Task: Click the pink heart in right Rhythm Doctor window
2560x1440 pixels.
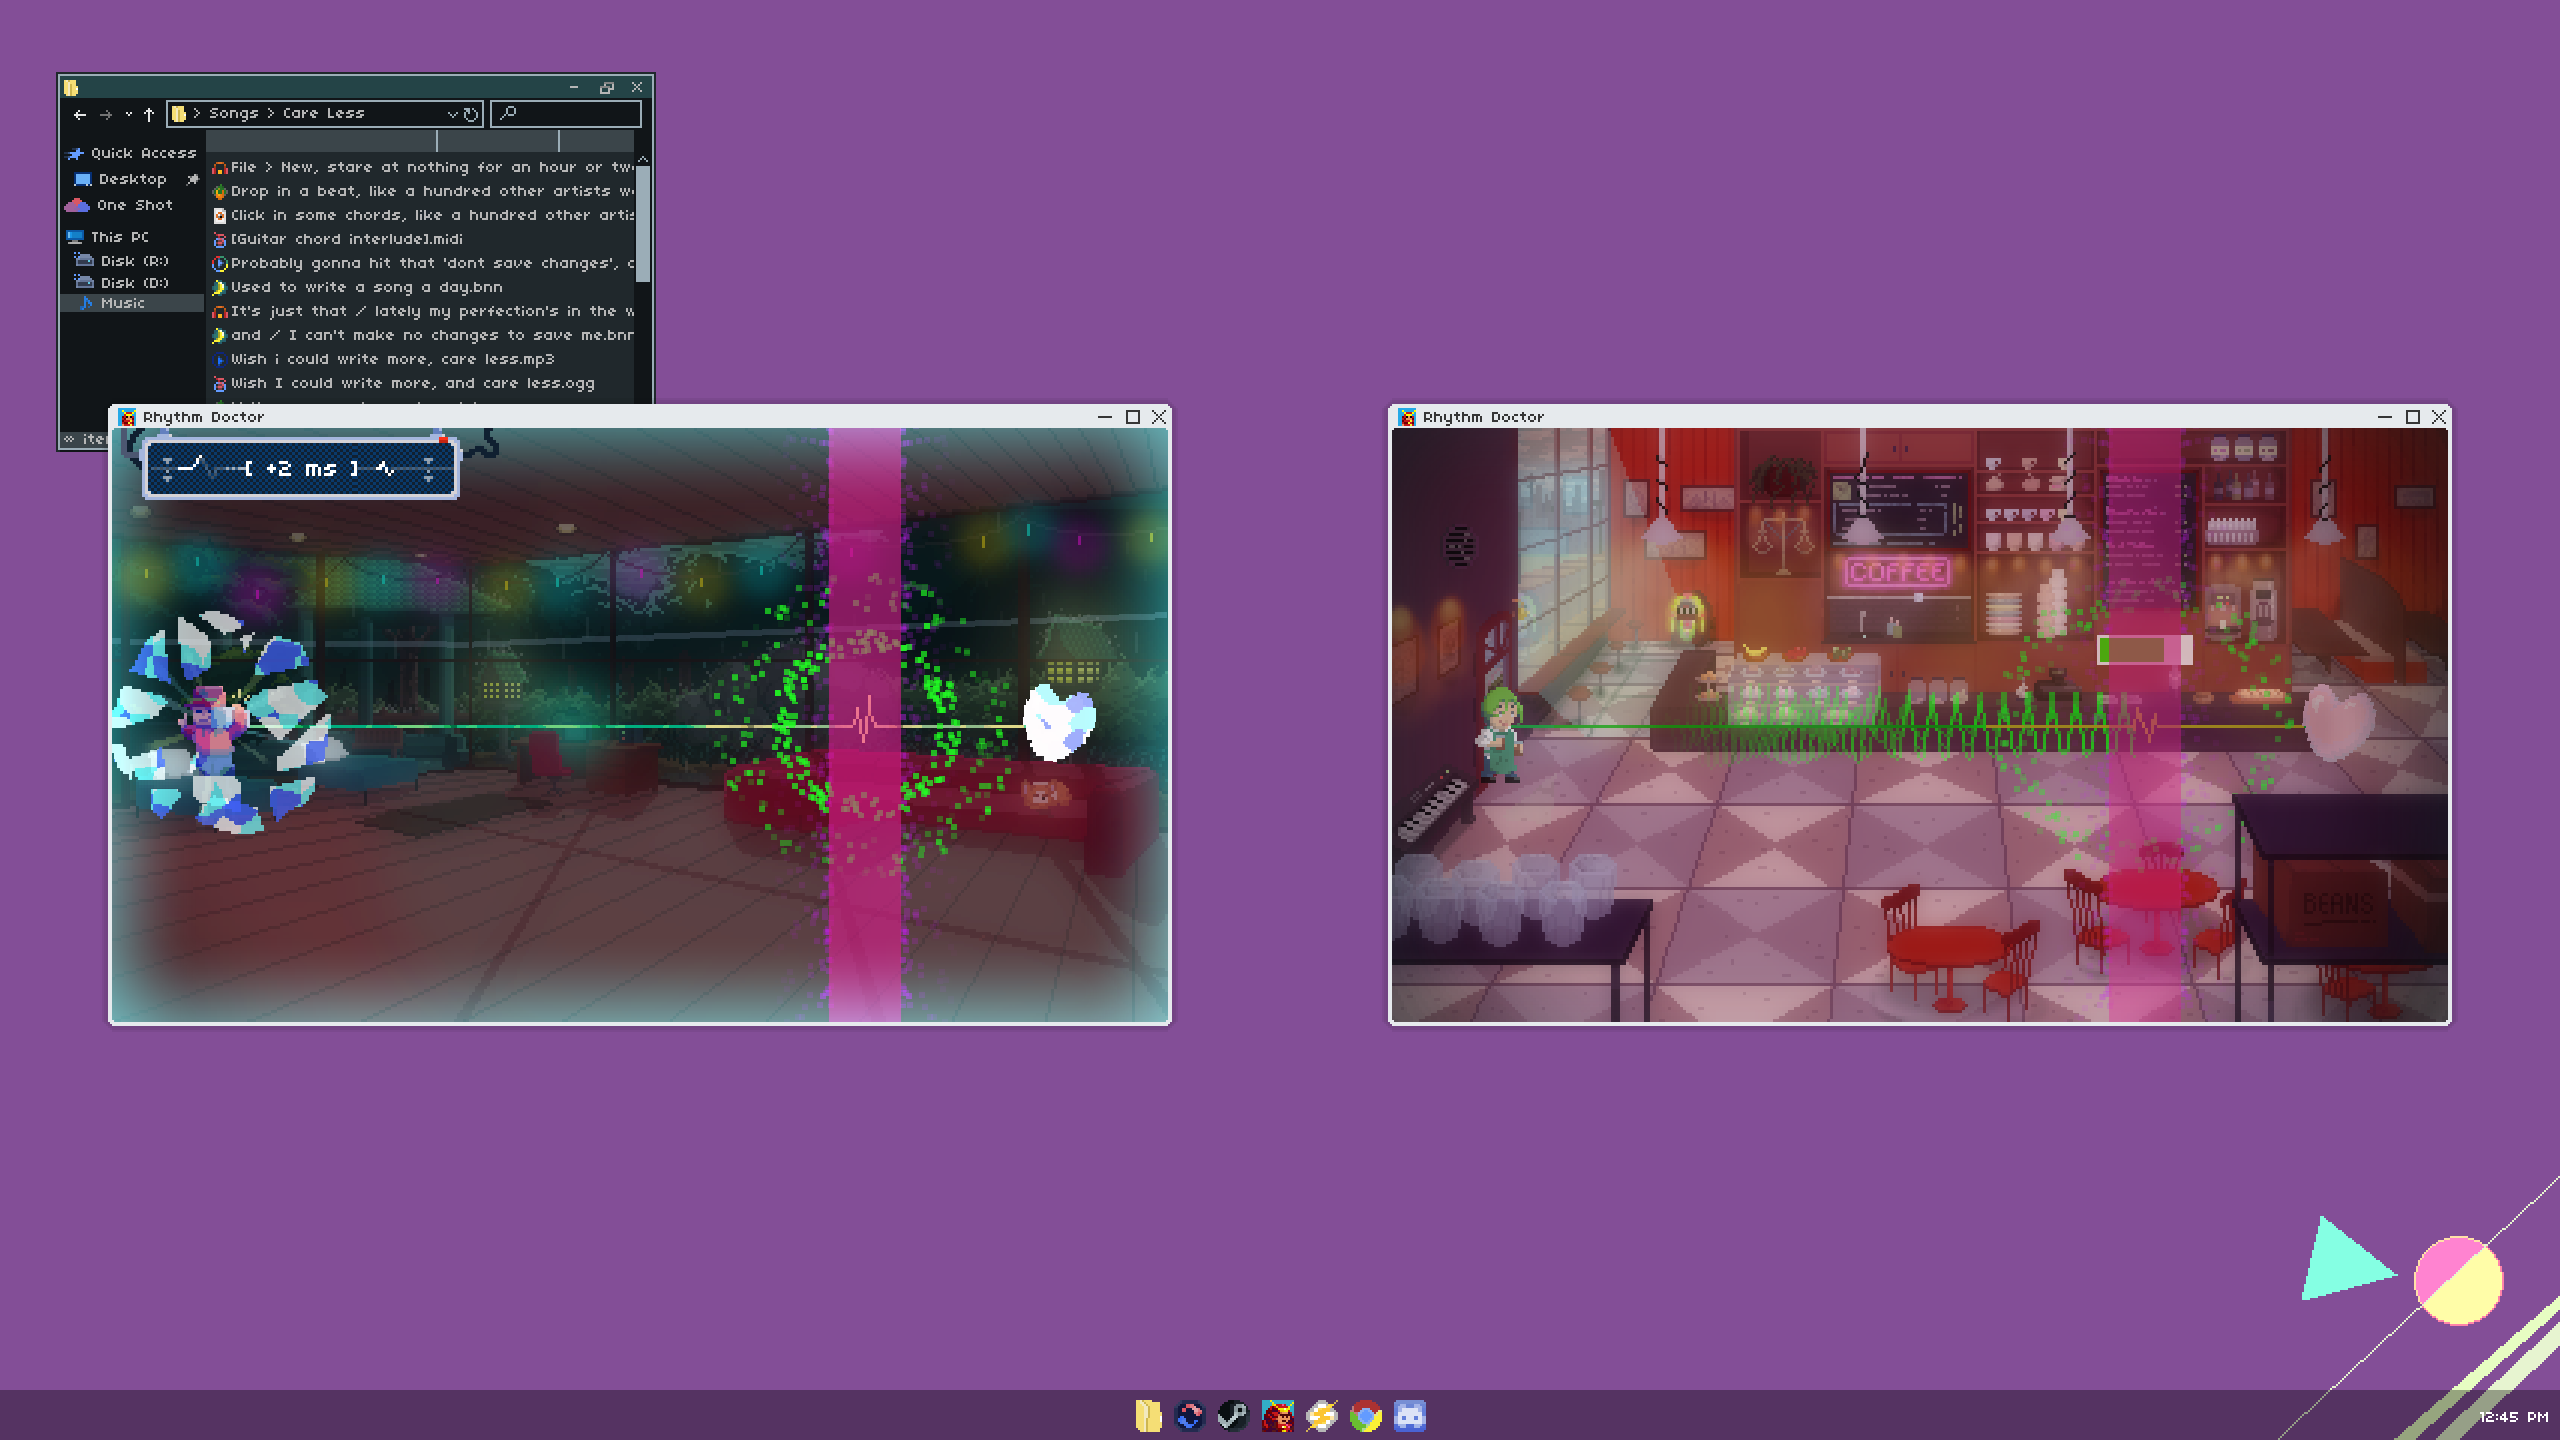Action: click(x=2338, y=722)
